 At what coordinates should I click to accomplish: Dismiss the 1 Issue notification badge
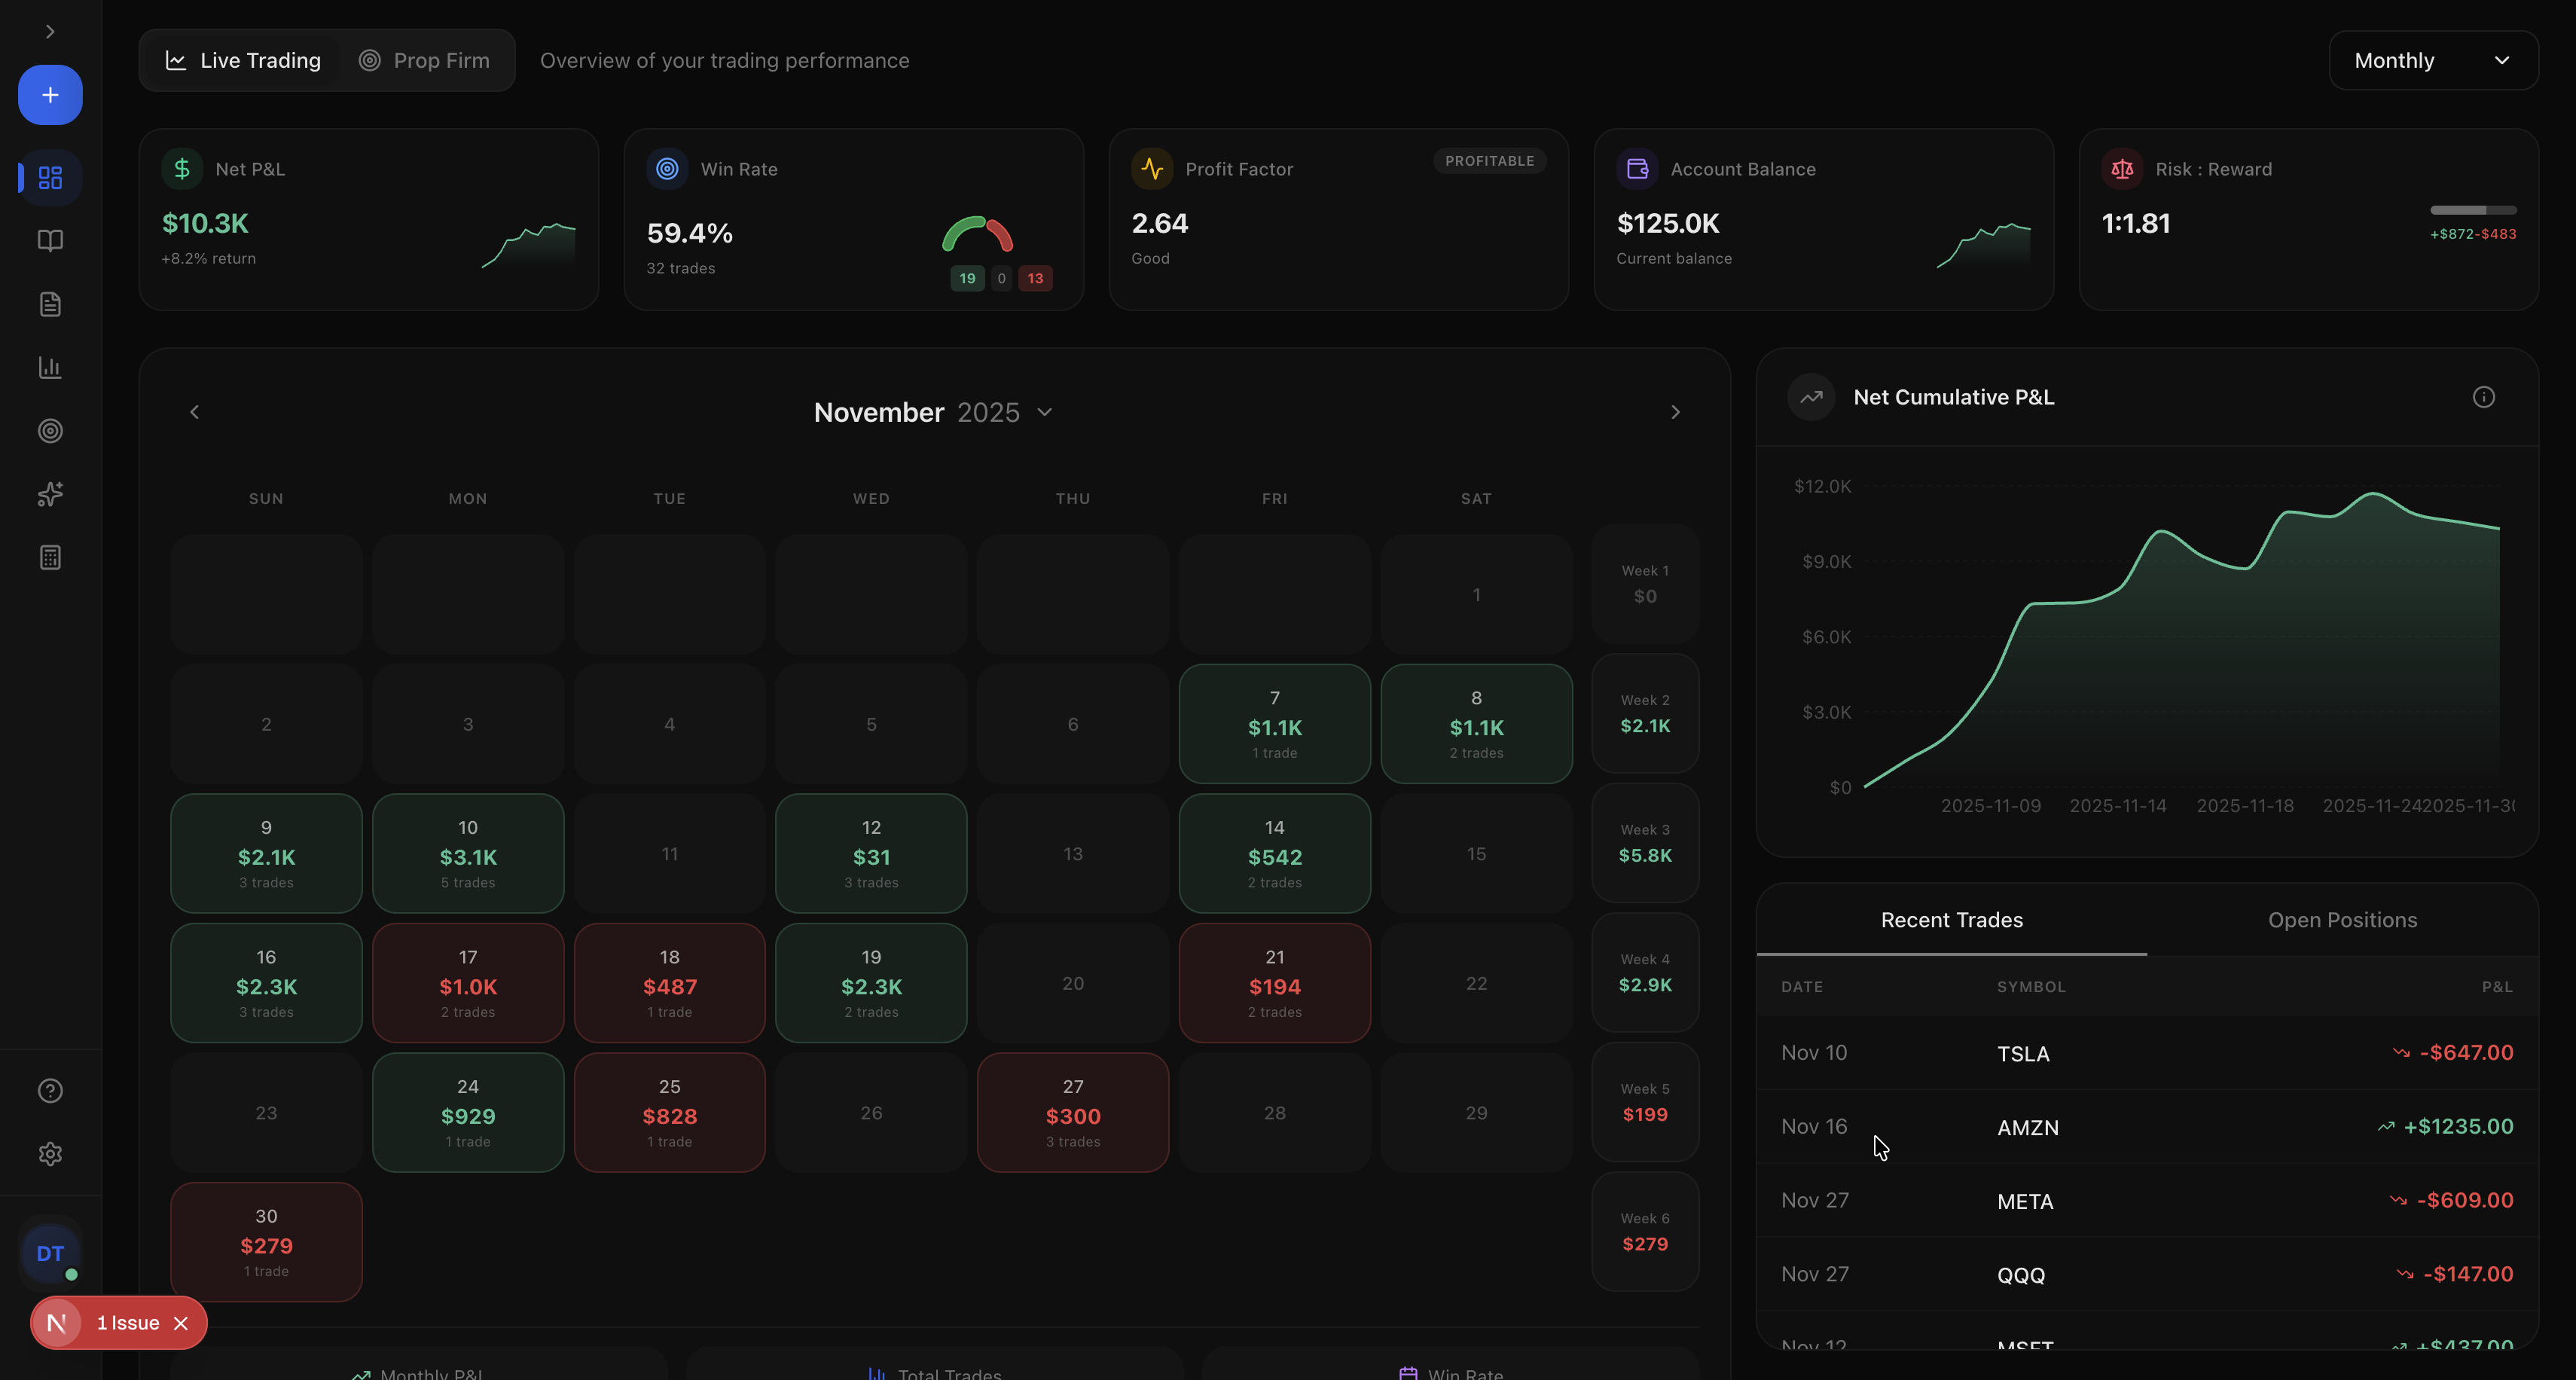coord(181,1323)
